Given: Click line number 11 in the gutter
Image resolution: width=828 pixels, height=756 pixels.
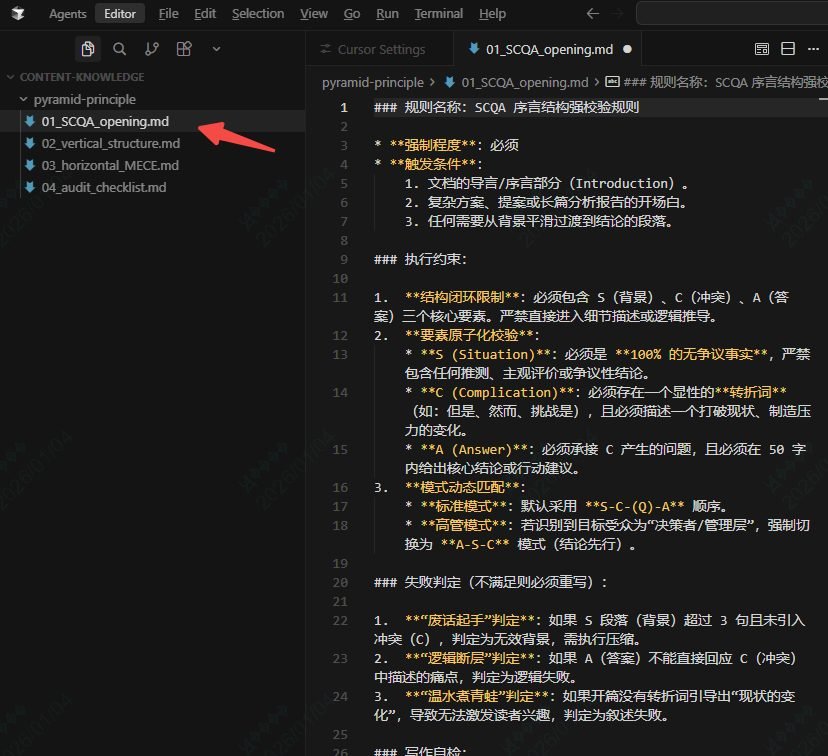Looking at the screenshot, I should (x=340, y=298).
